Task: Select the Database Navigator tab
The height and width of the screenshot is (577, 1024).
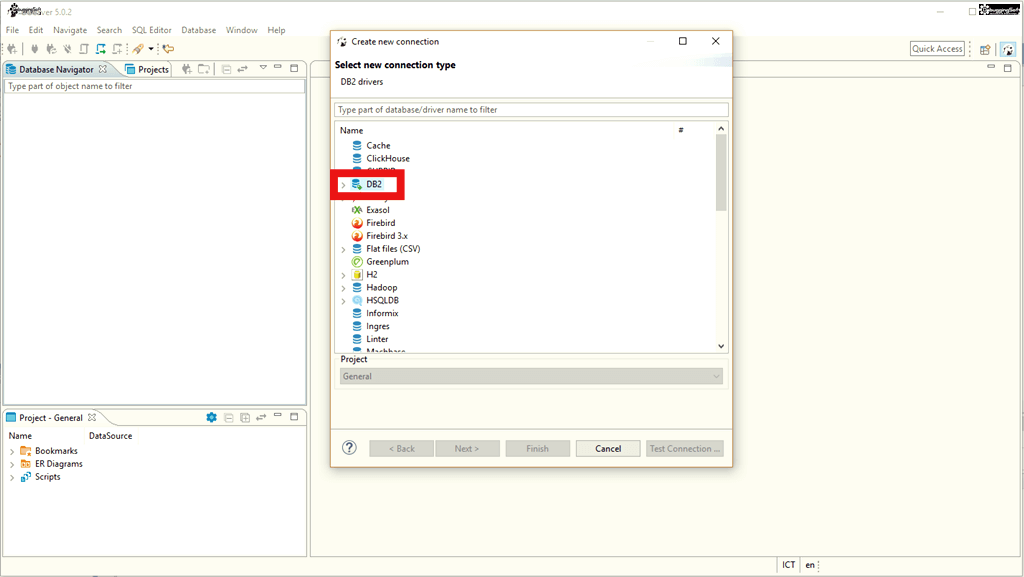Action: coord(56,69)
